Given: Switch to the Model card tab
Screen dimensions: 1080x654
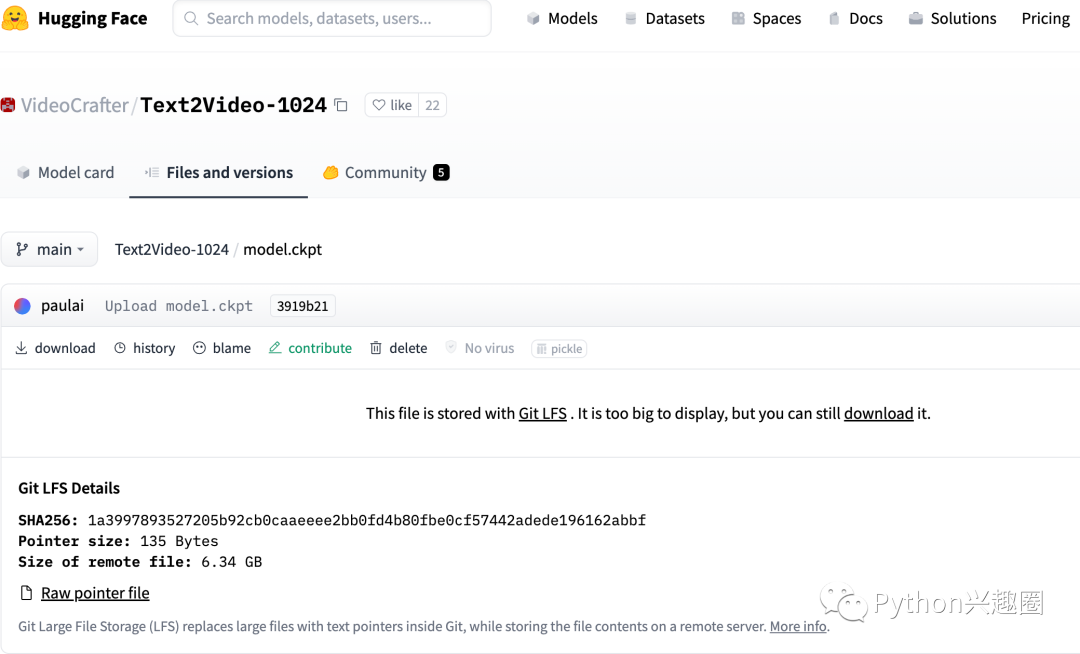Looking at the screenshot, I should [x=65, y=173].
